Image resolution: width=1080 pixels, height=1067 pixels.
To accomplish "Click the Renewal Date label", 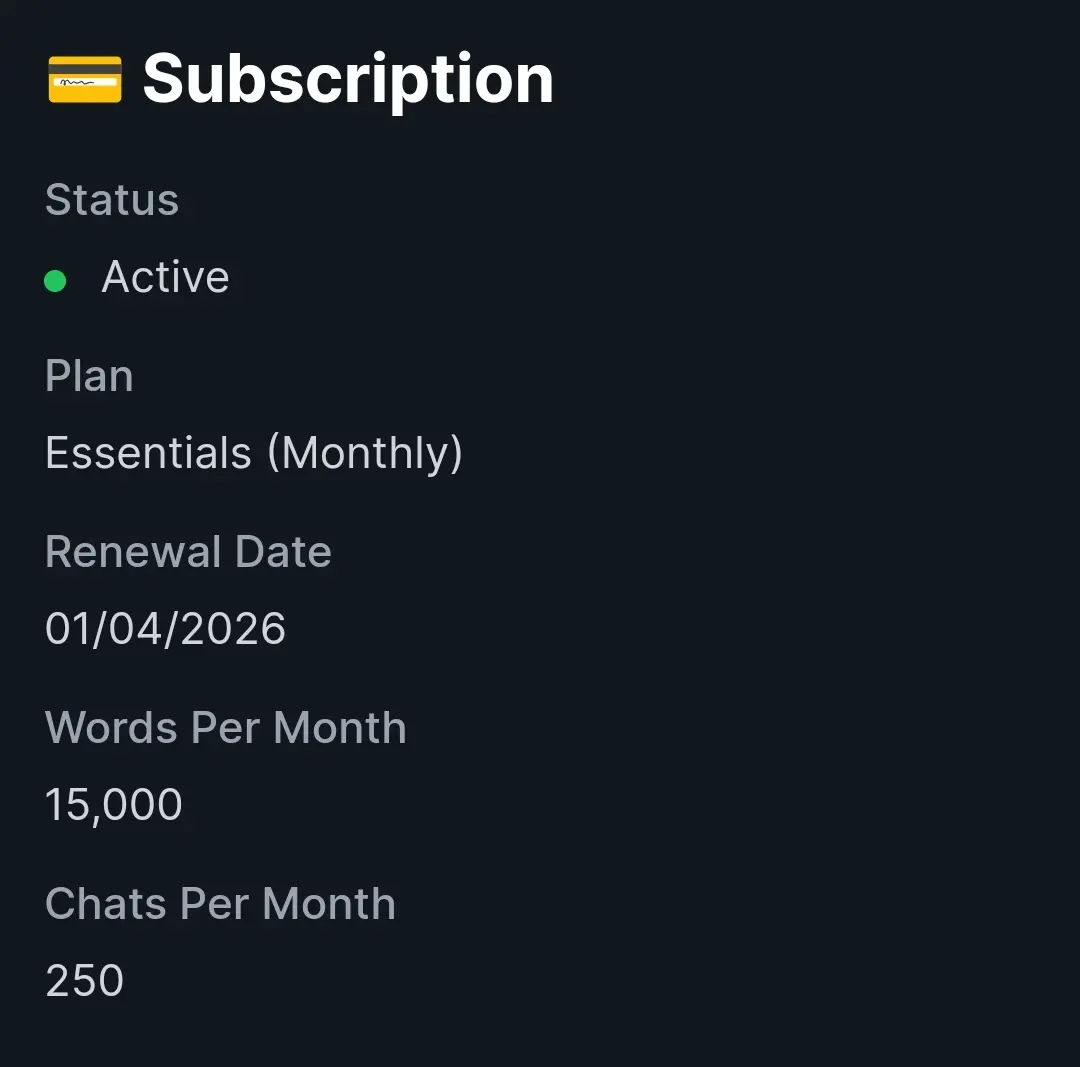I will pyautogui.click(x=188, y=552).
